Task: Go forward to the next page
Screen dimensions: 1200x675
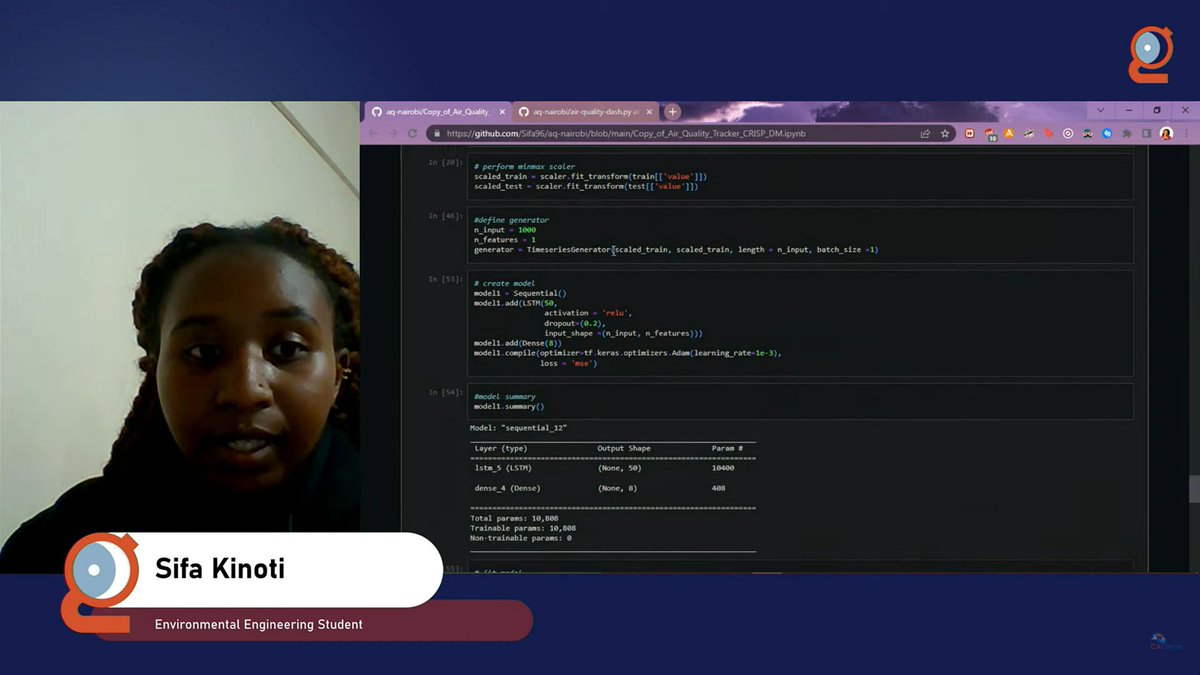Action: tap(393, 133)
